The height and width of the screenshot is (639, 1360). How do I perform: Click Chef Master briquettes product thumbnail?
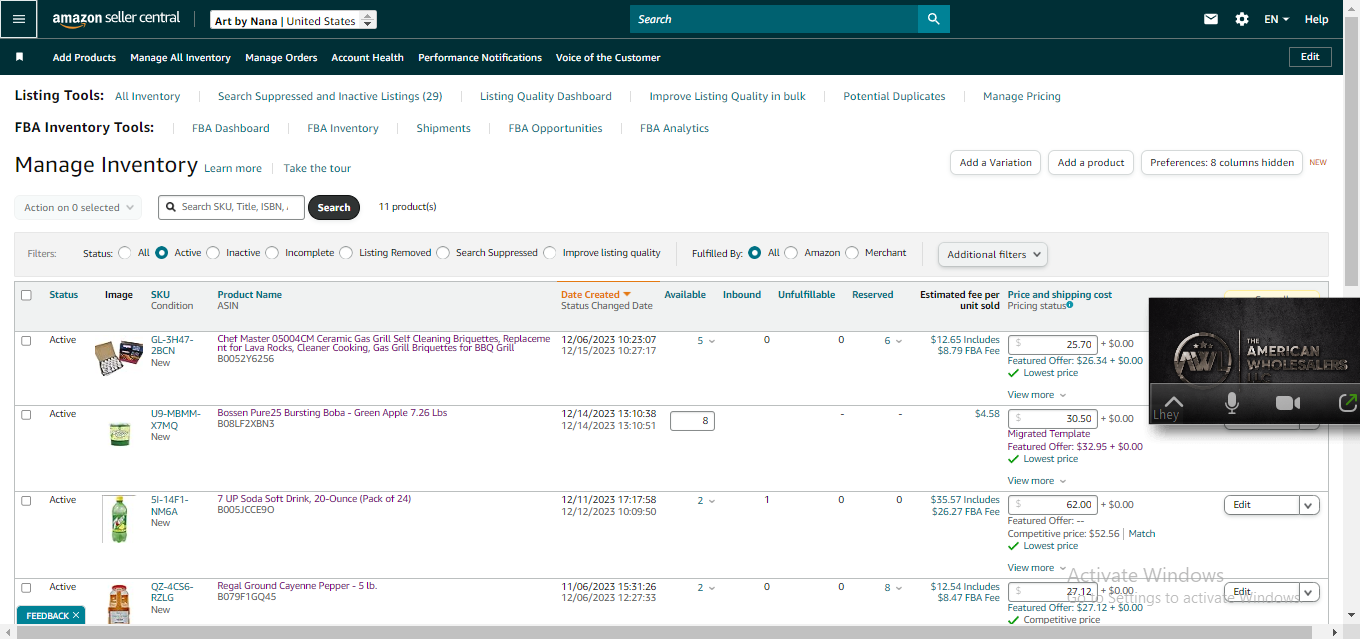[119, 356]
